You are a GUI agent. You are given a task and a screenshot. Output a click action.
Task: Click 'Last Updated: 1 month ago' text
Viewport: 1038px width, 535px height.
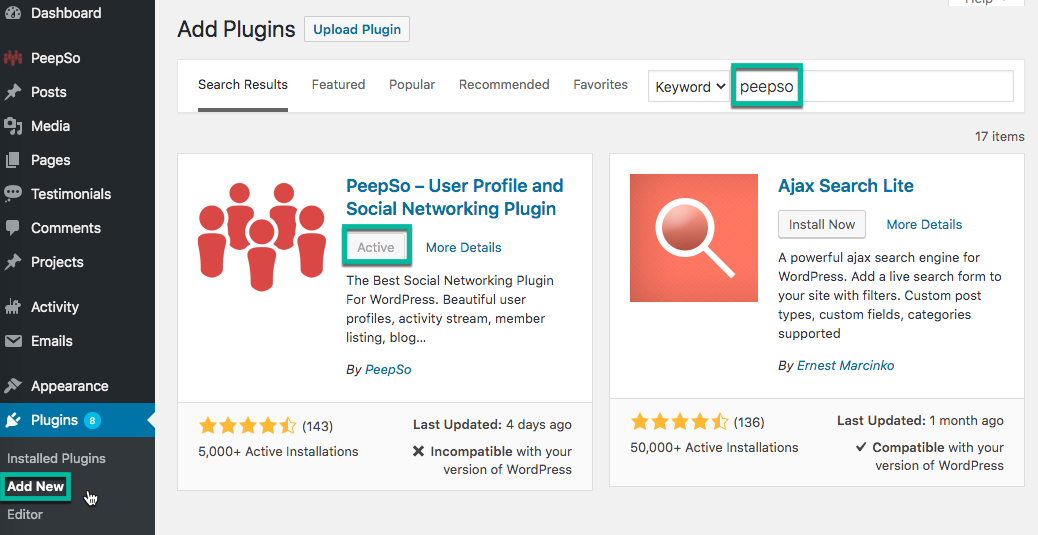920,420
